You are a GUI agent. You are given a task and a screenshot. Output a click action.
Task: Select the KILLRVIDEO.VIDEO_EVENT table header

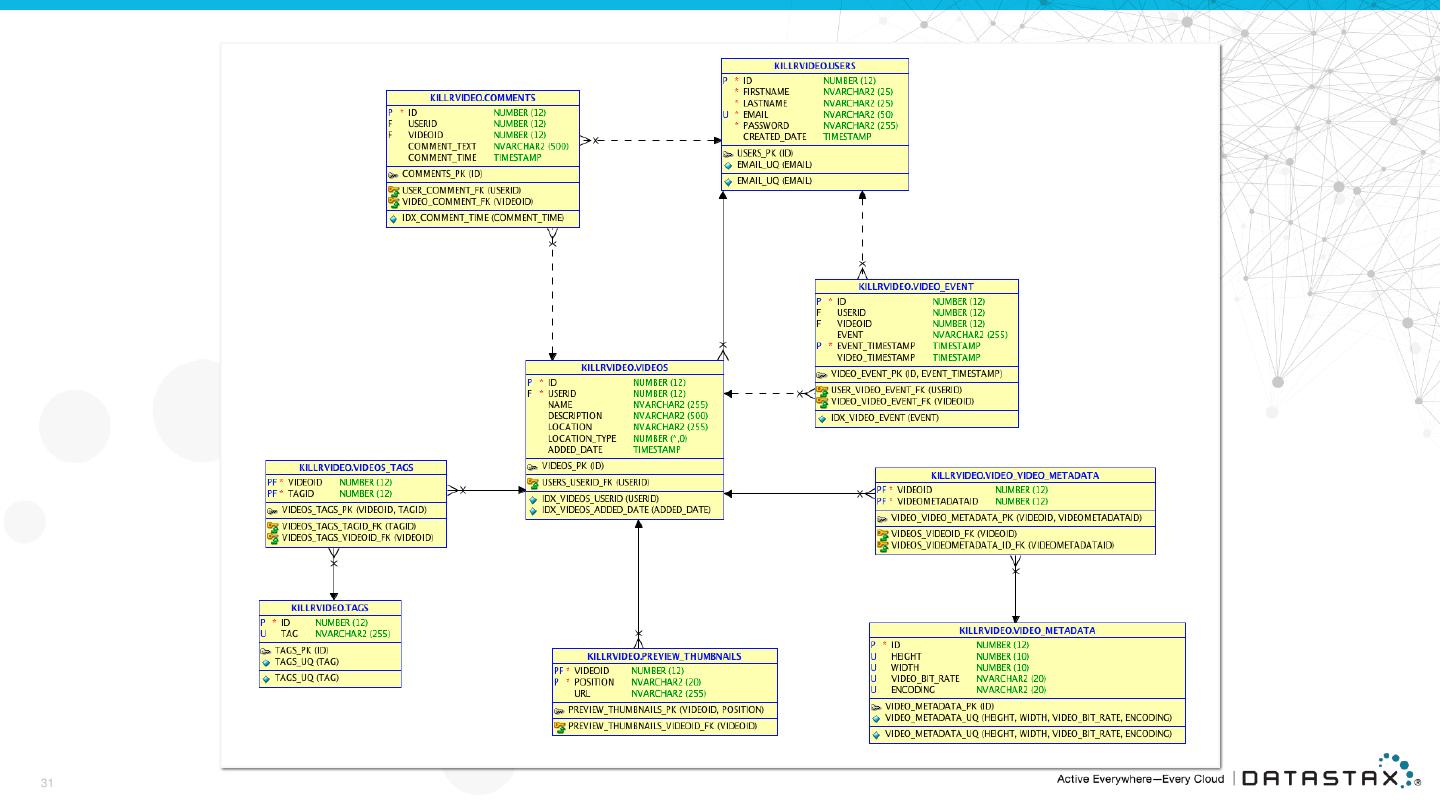click(916, 286)
